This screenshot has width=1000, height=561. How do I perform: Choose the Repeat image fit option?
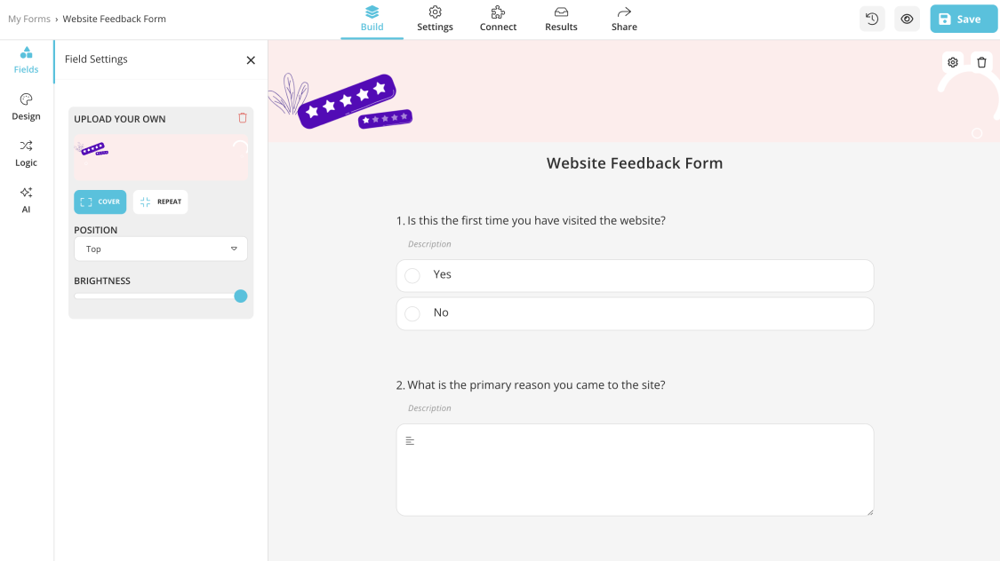[160, 202]
